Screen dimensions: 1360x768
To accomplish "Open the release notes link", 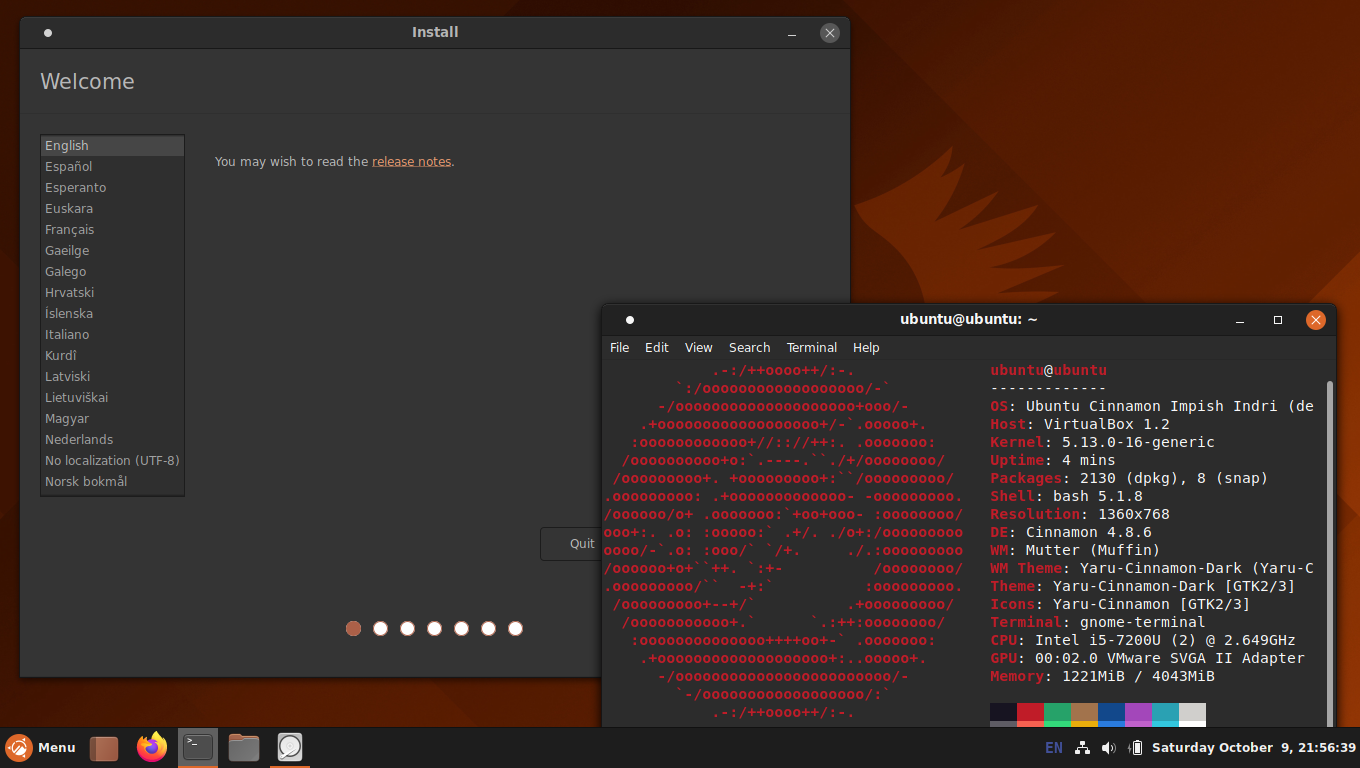I will pos(411,162).
